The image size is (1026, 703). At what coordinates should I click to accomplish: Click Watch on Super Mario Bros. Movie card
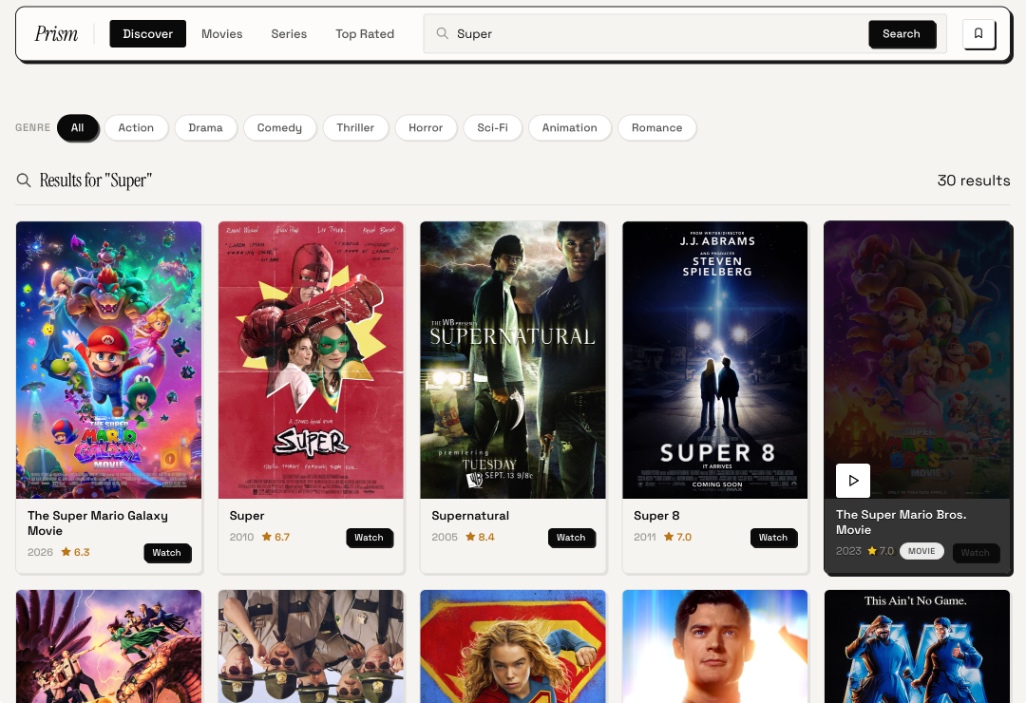click(x=975, y=552)
